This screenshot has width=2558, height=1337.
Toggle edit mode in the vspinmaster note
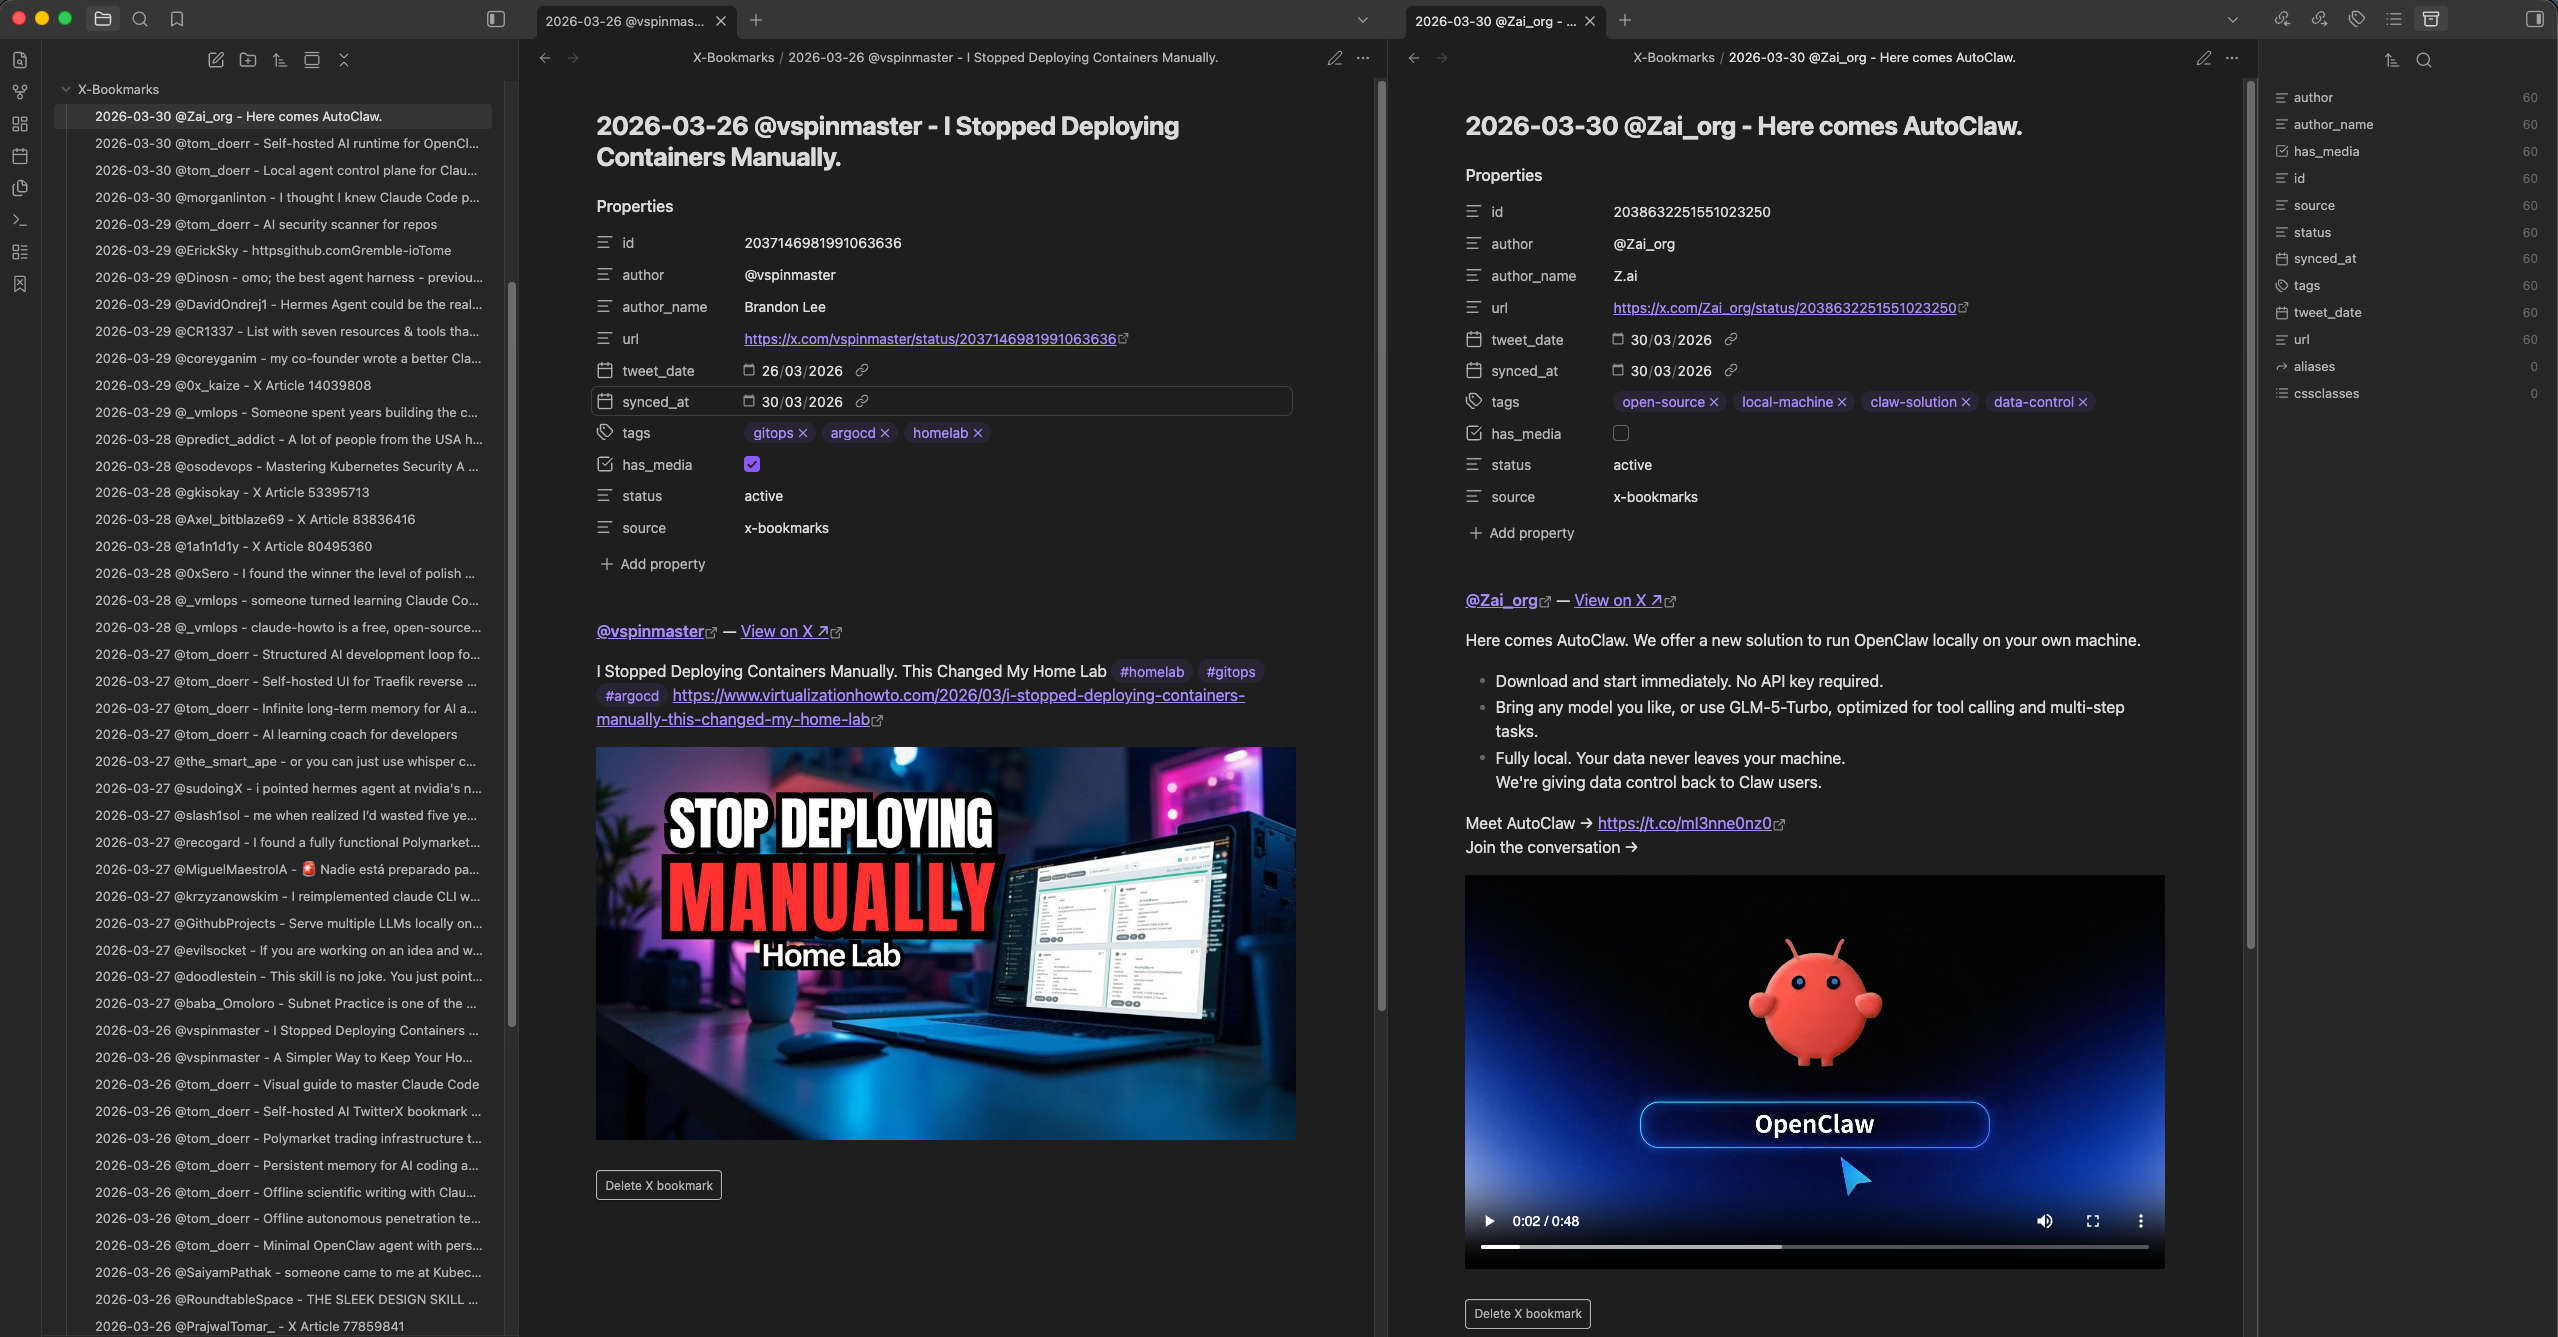[1334, 58]
